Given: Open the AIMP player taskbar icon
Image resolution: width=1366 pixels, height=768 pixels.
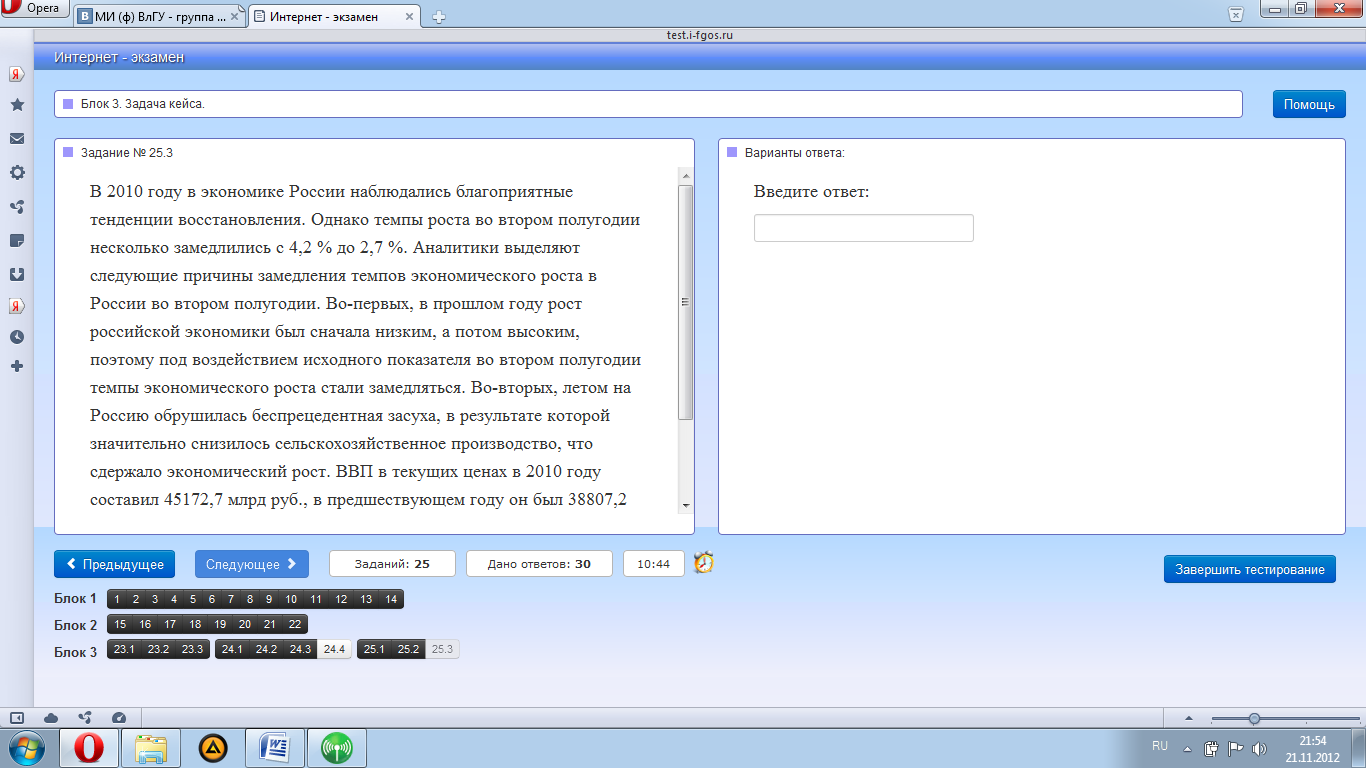Looking at the screenshot, I should click(213, 748).
